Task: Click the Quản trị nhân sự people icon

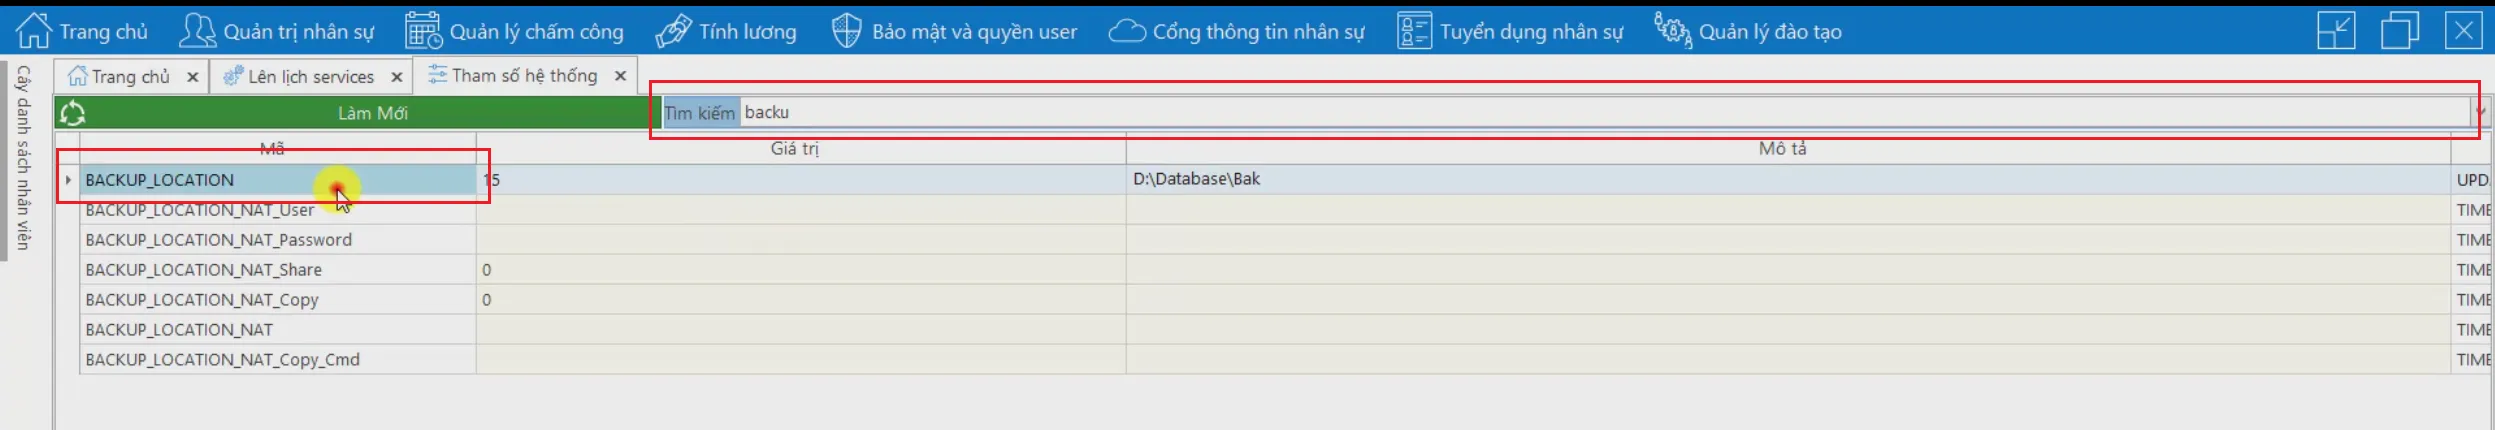Action: click(197, 30)
